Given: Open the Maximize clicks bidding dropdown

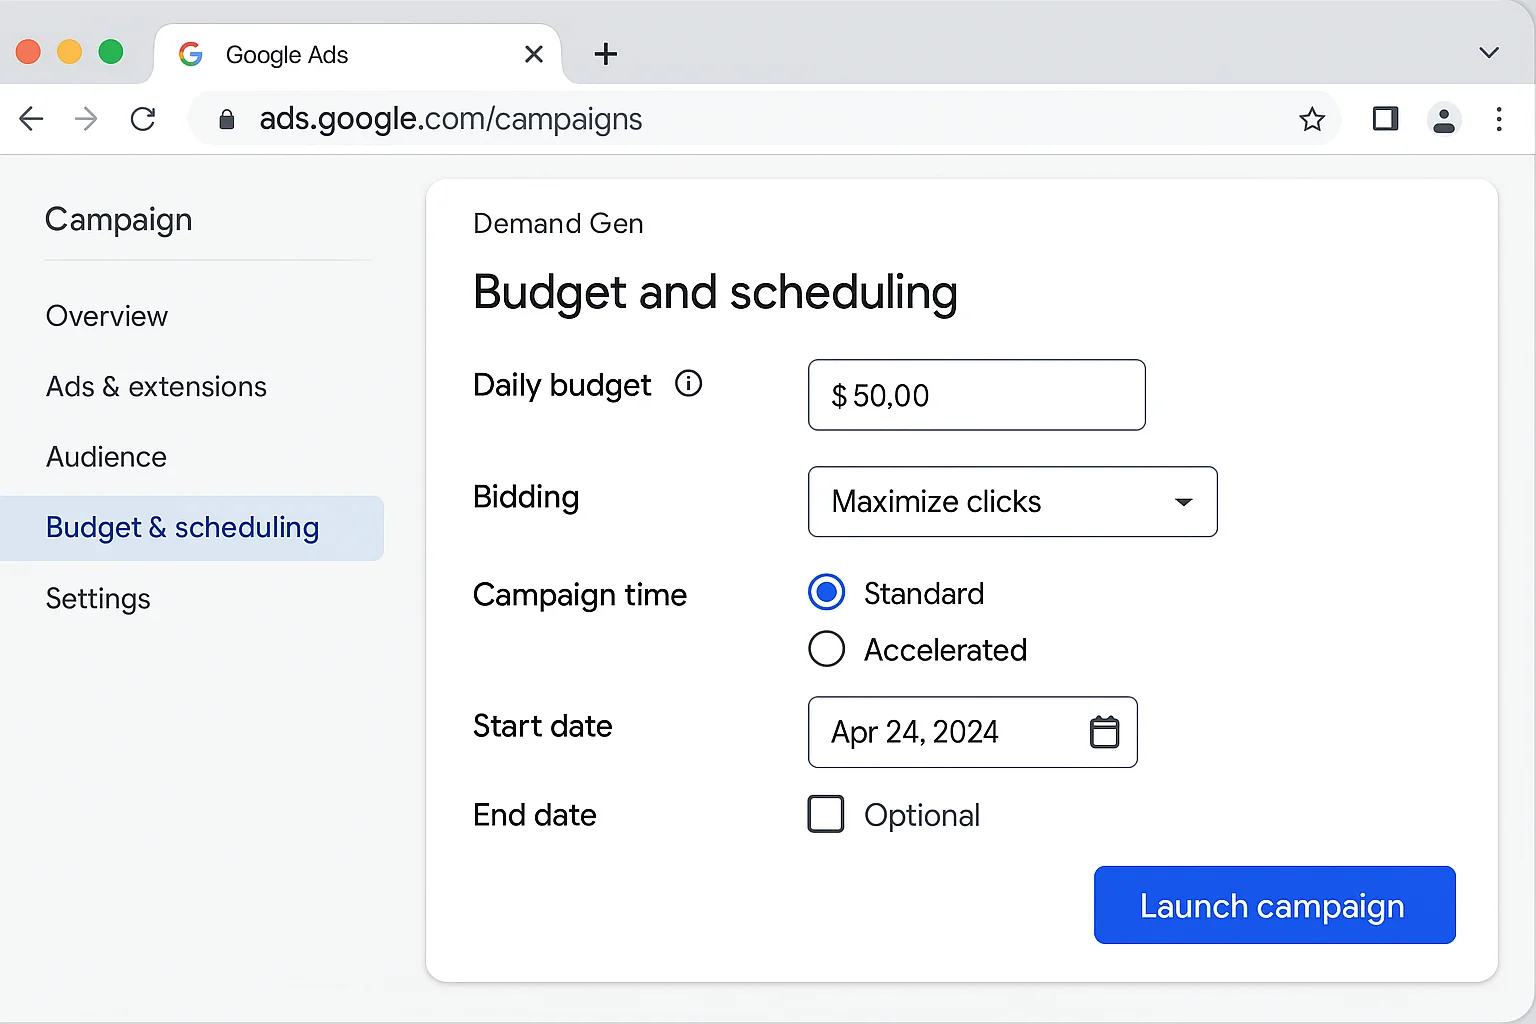Looking at the screenshot, I should click(1012, 501).
